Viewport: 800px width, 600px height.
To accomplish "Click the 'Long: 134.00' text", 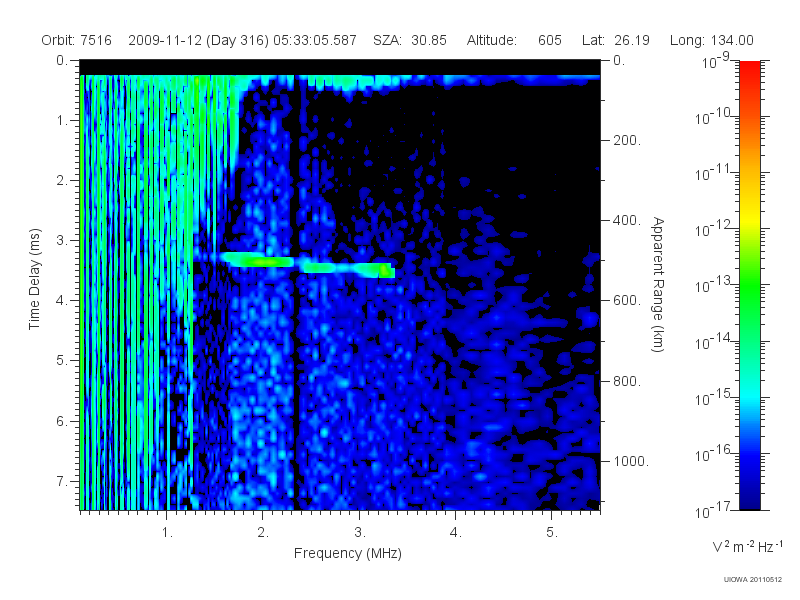I will coord(712,40).
